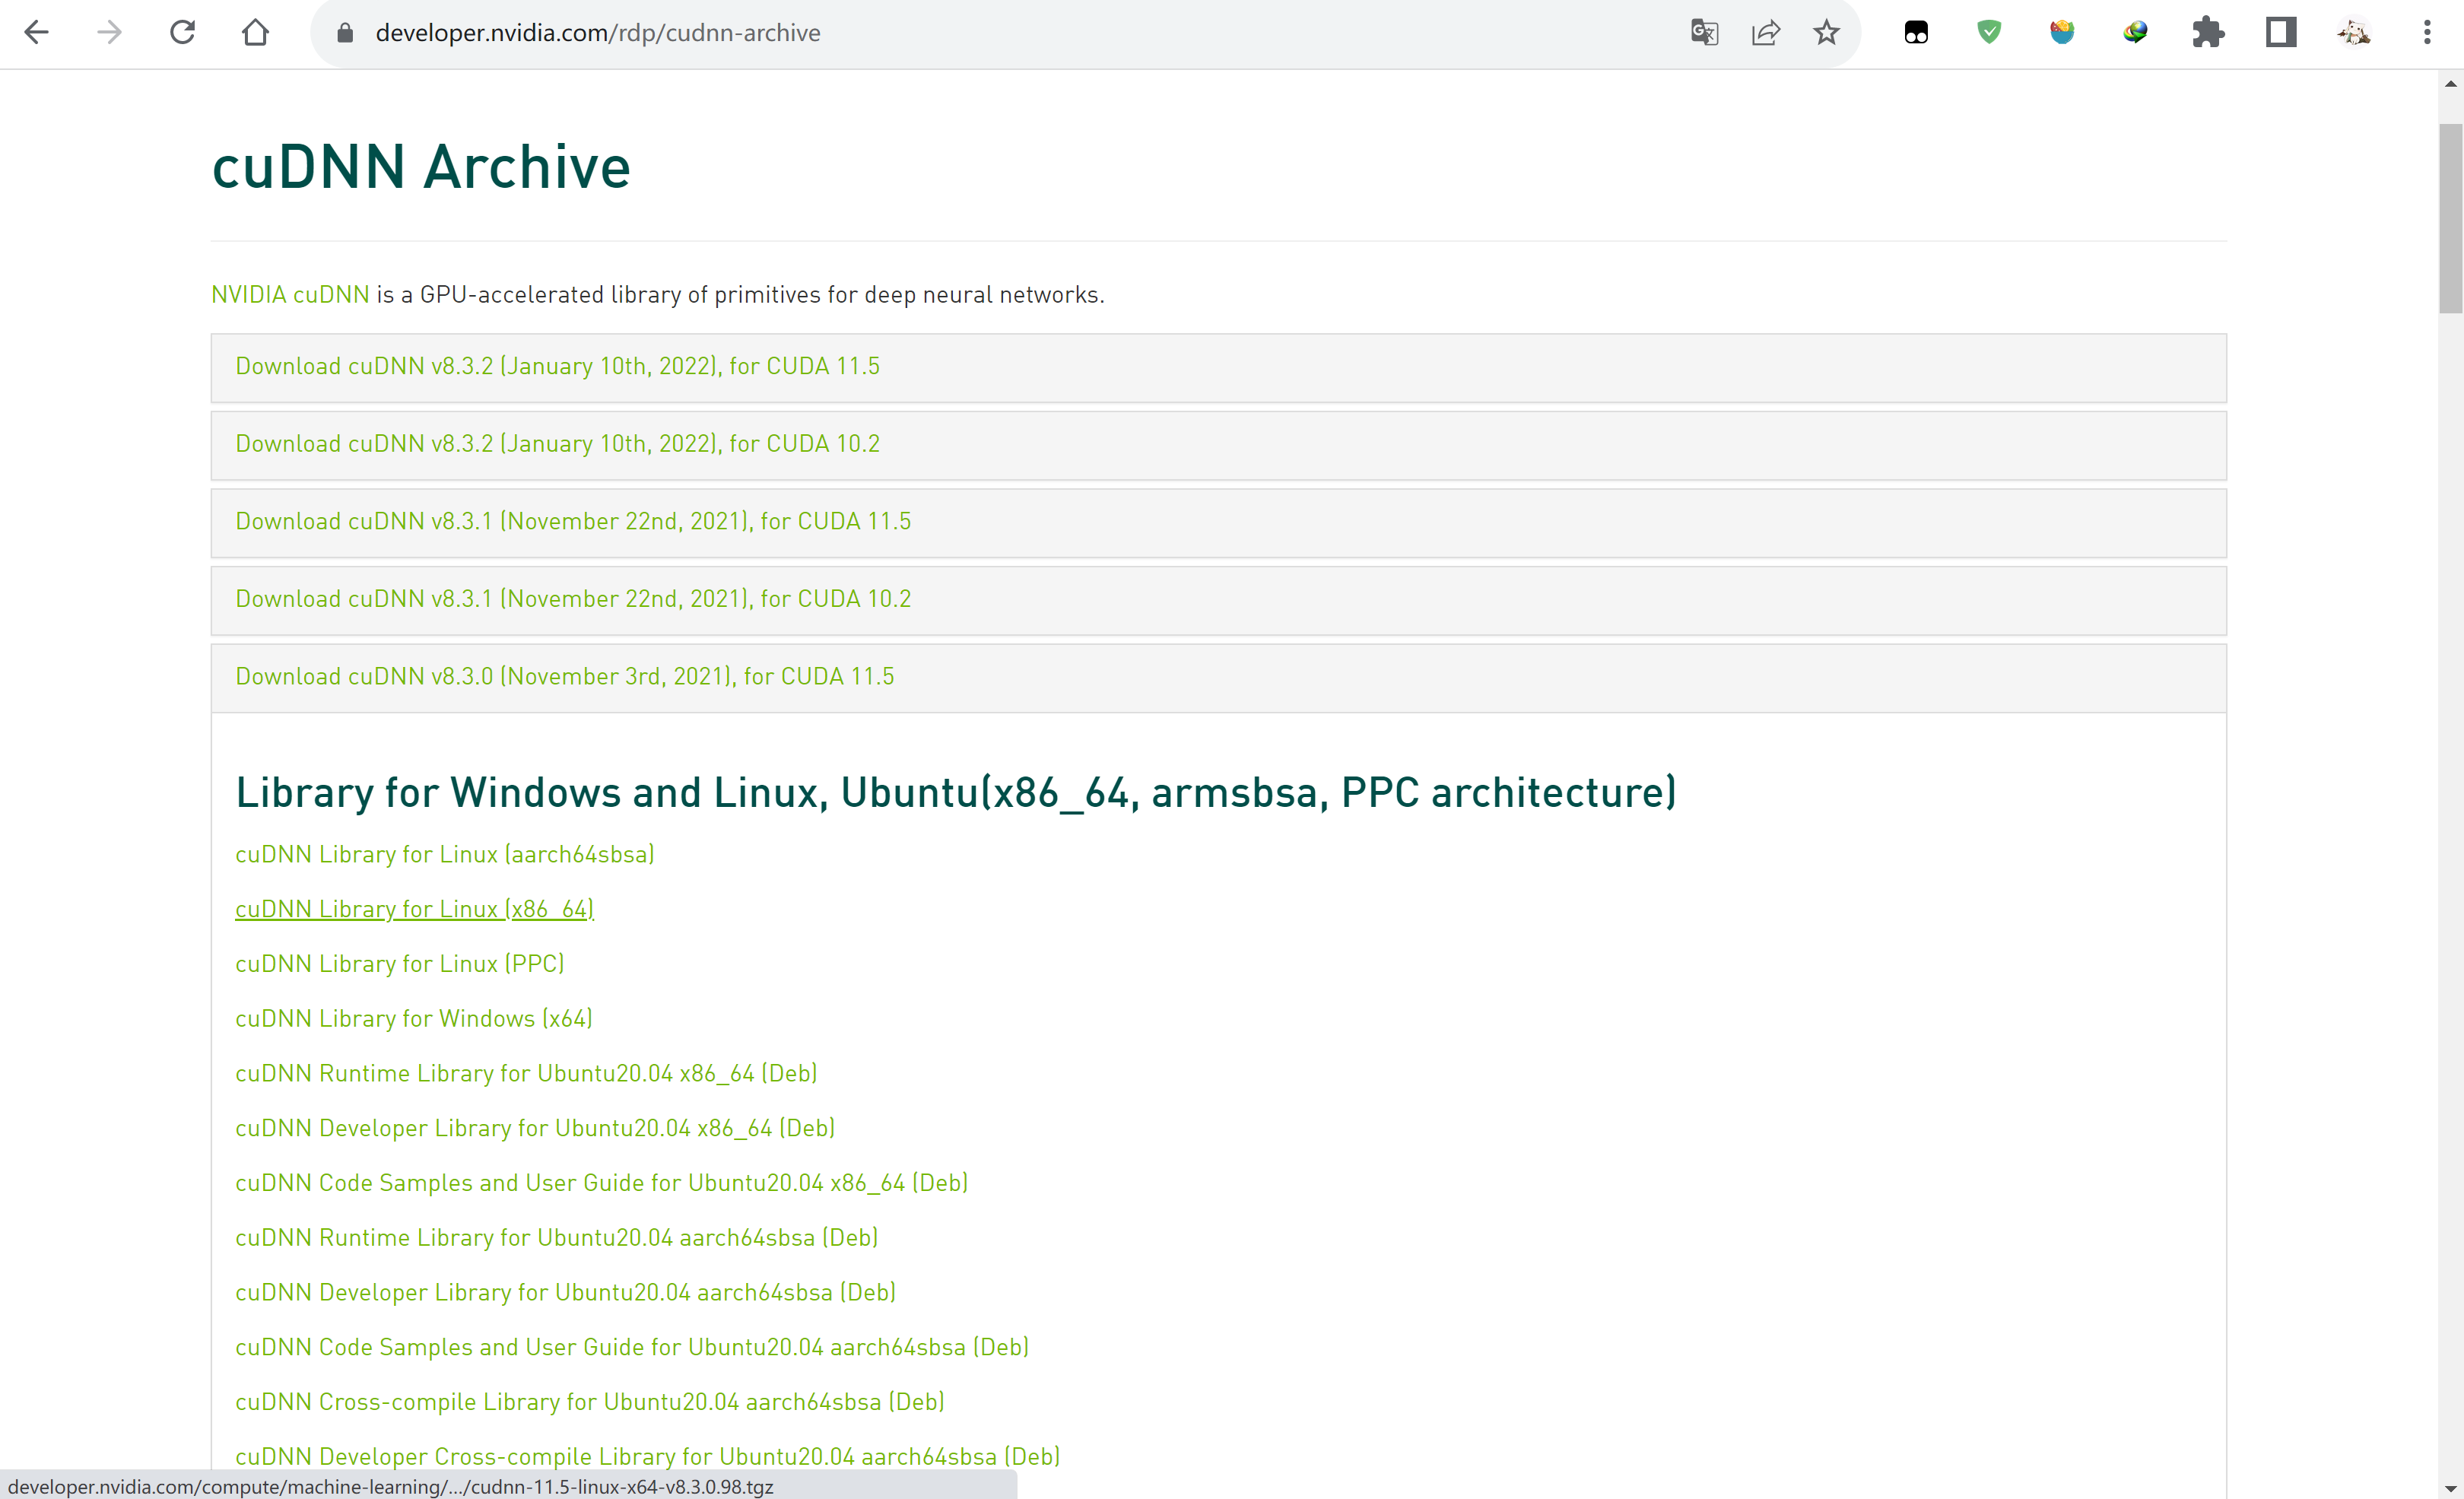Go to browser home page
2464x1499 pixels.
tap(256, 33)
